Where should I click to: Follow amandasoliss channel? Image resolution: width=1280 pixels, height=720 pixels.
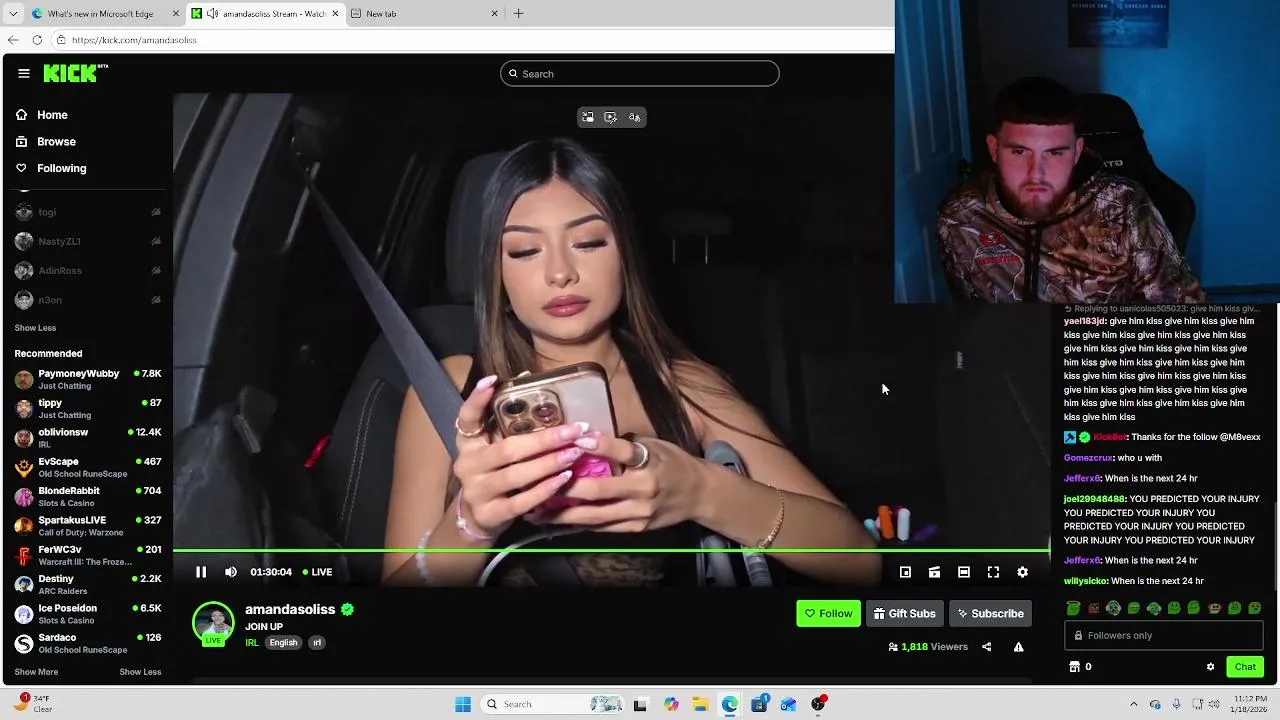(x=828, y=613)
